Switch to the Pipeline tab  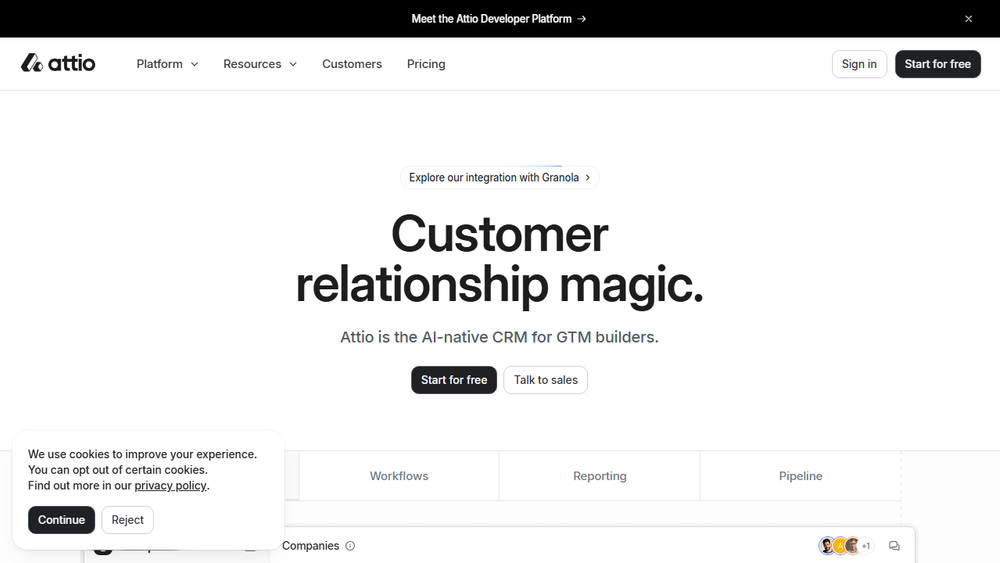(x=800, y=476)
